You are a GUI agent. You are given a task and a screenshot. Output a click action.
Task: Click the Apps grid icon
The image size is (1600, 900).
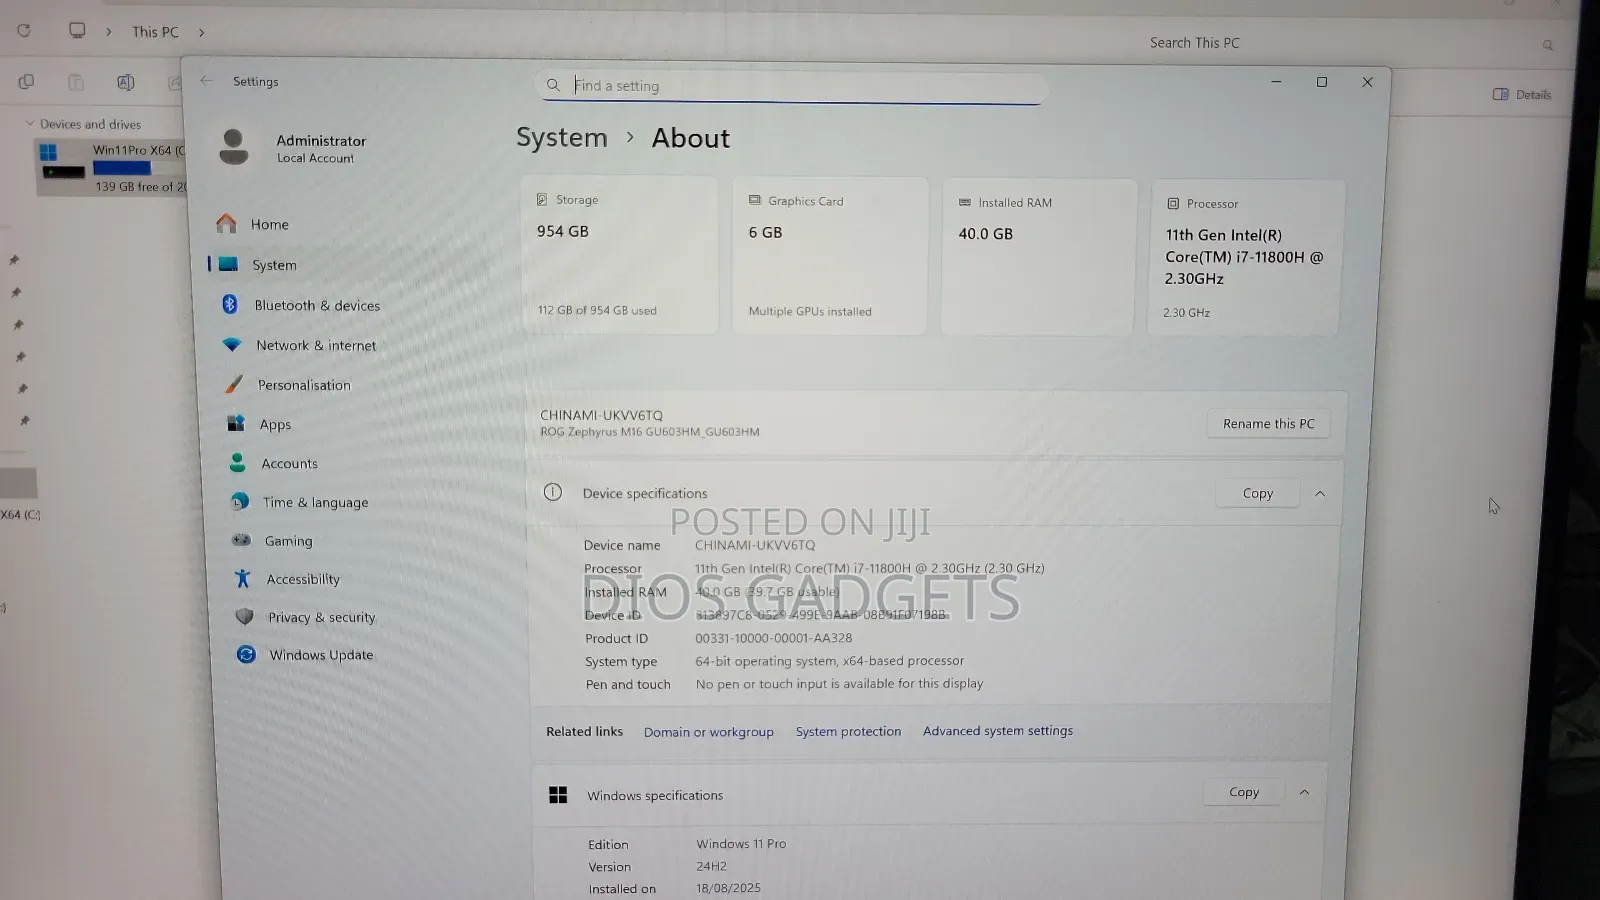236,423
